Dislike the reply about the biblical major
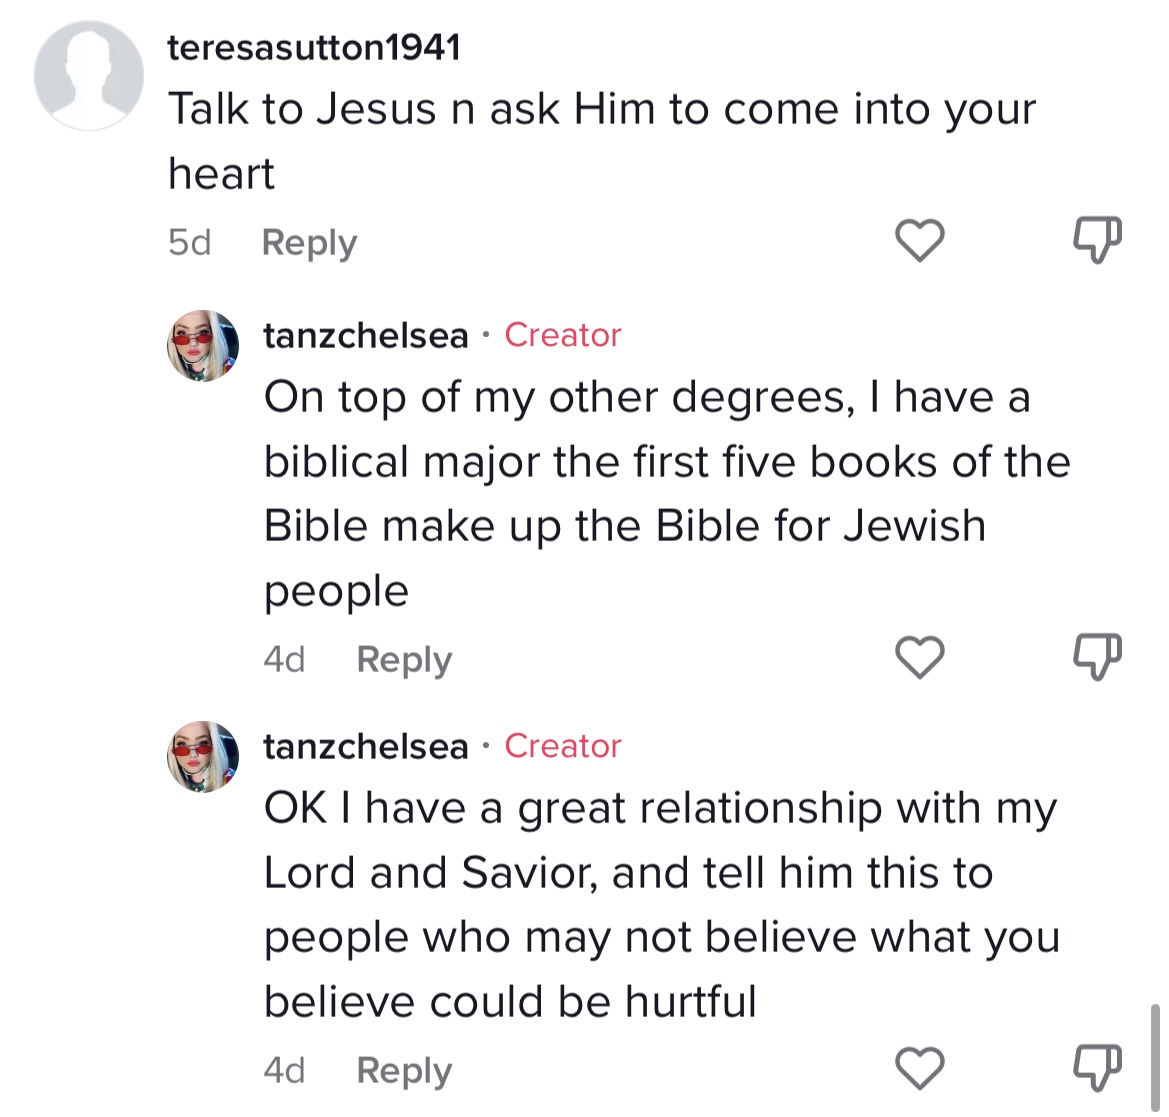The width and height of the screenshot is (1169, 1117). (1097, 657)
